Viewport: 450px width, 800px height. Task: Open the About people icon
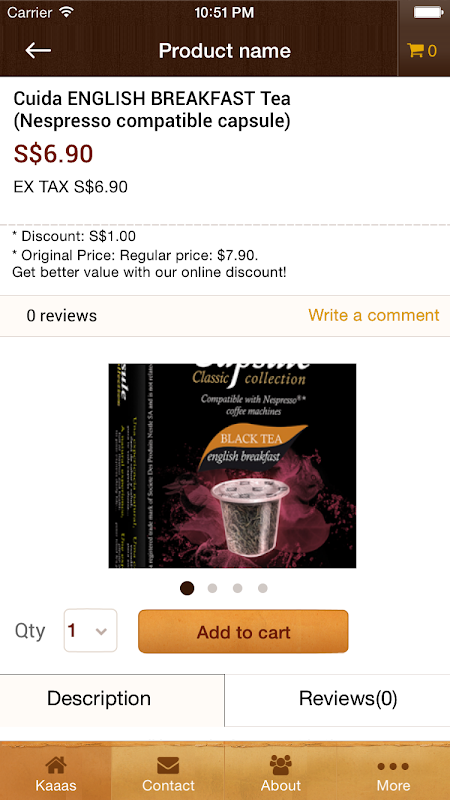[x=281, y=765]
